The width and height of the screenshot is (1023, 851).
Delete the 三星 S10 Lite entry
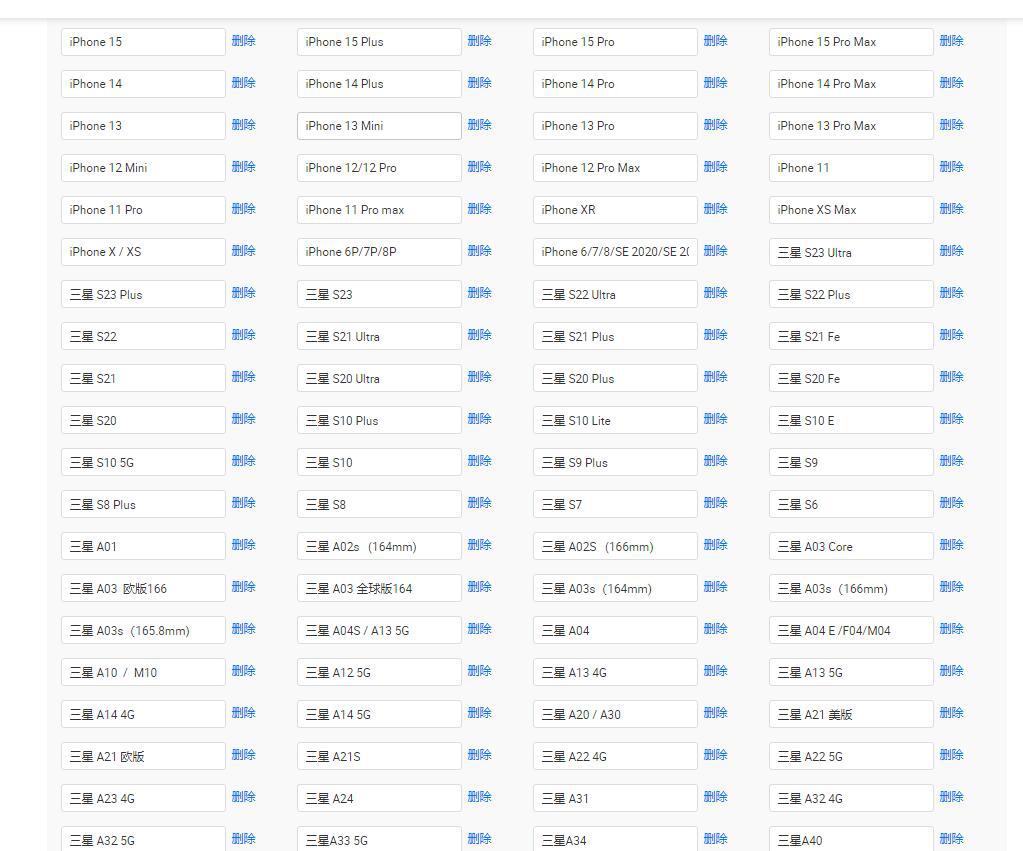pos(715,419)
